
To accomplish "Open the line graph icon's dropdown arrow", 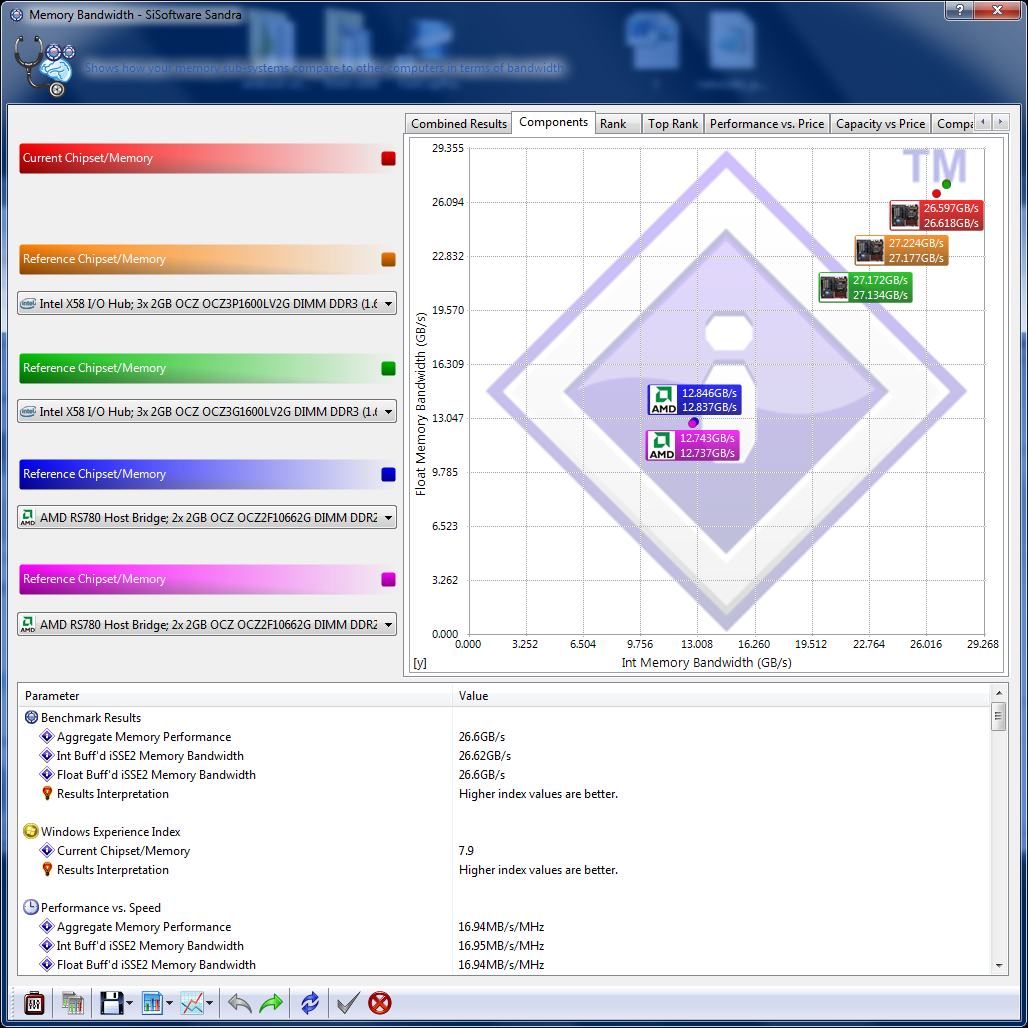I will point(209,1003).
